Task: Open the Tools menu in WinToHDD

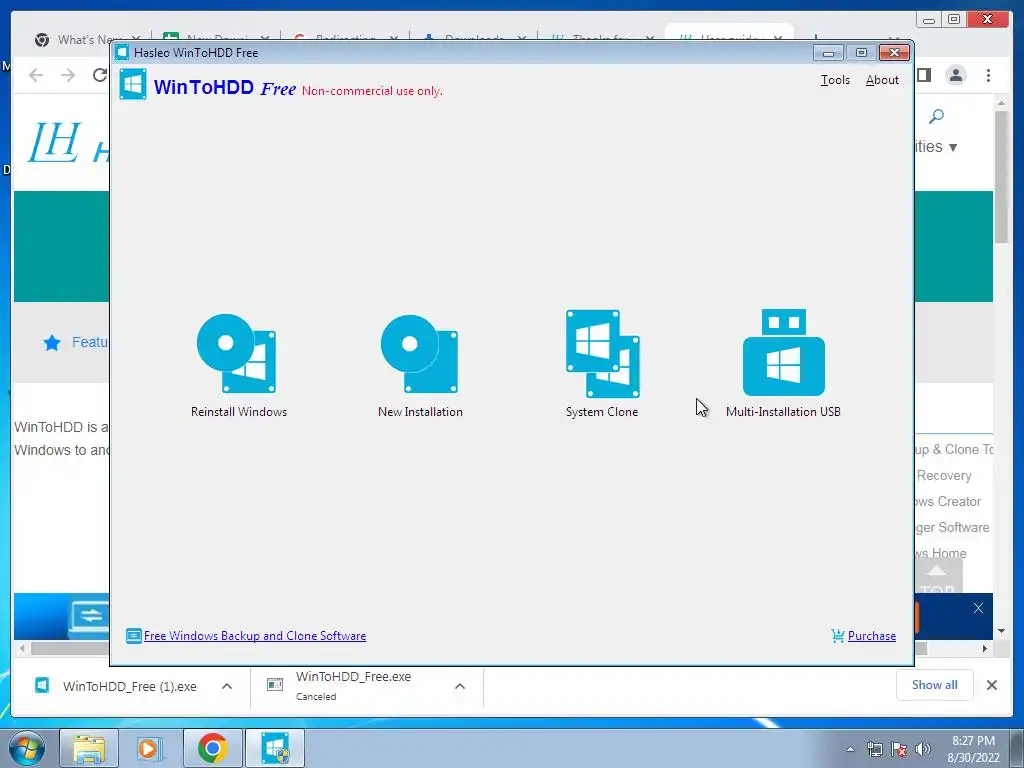Action: (x=835, y=80)
